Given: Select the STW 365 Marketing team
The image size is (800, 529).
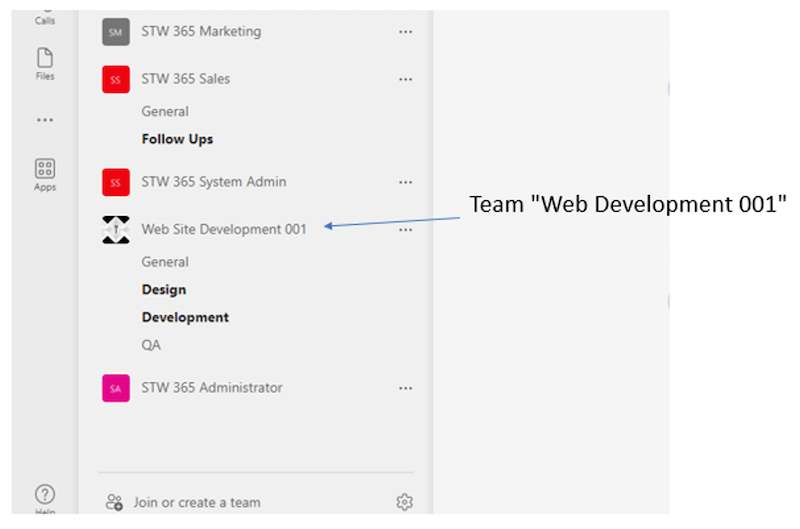Looking at the screenshot, I should tap(201, 32).
